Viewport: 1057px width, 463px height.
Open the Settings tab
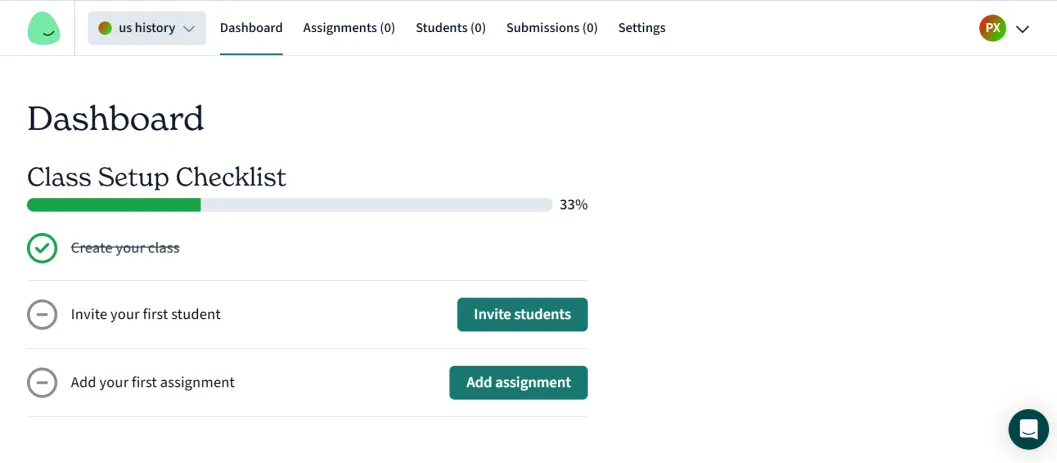tap(642, 28)
